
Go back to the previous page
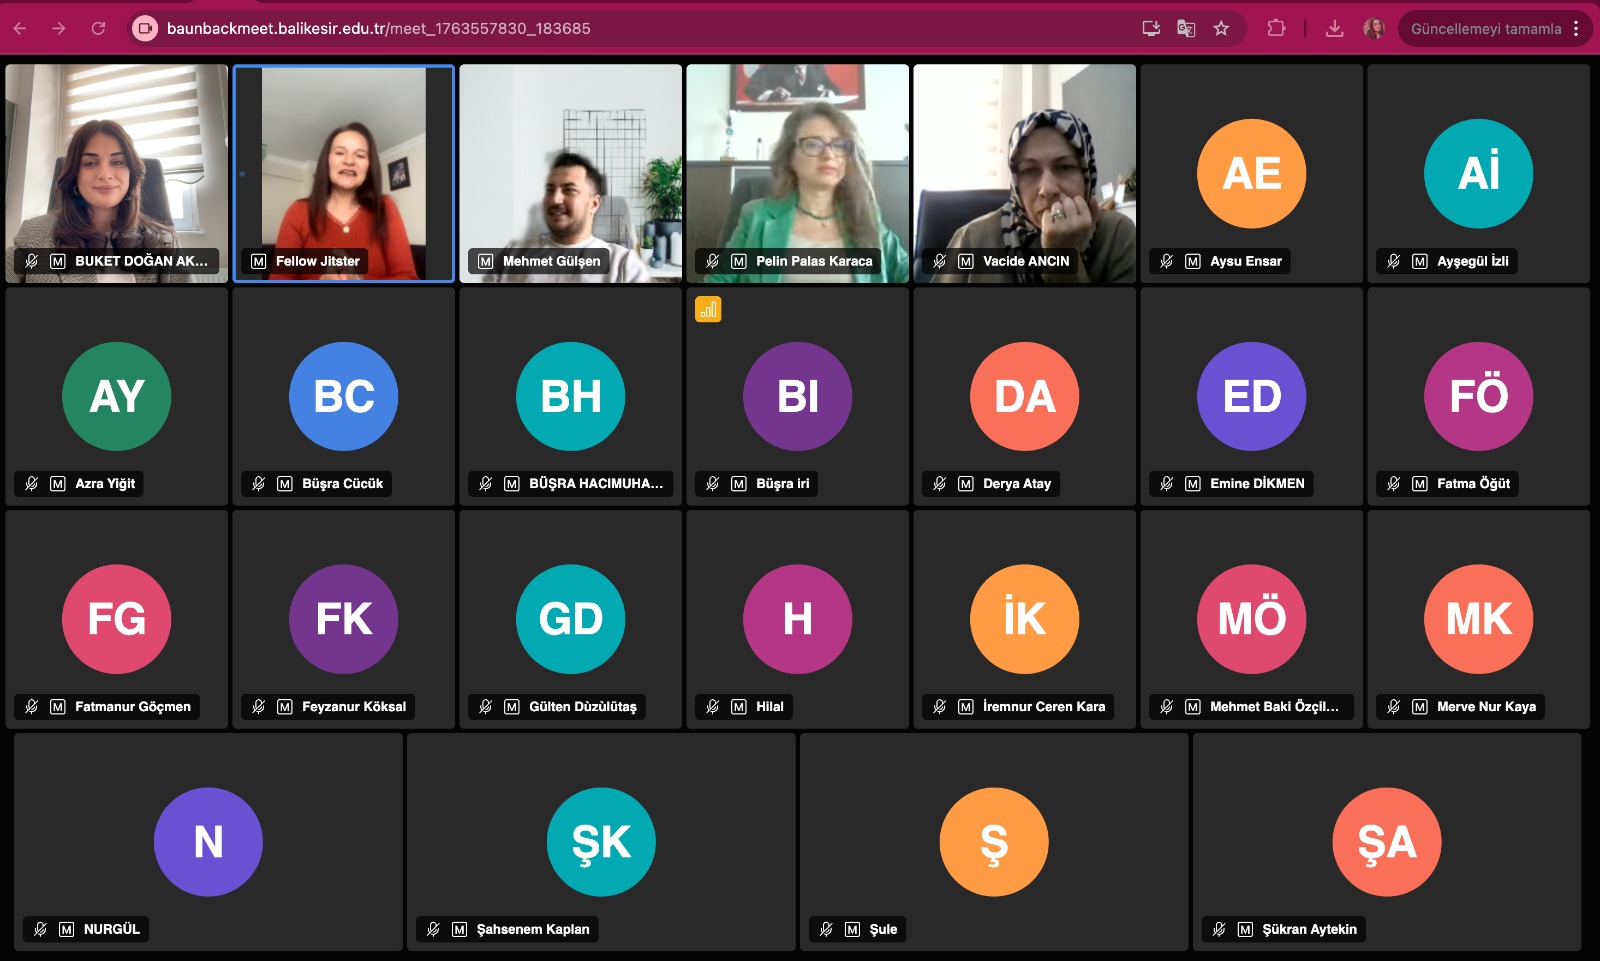(x=20, y=29)
